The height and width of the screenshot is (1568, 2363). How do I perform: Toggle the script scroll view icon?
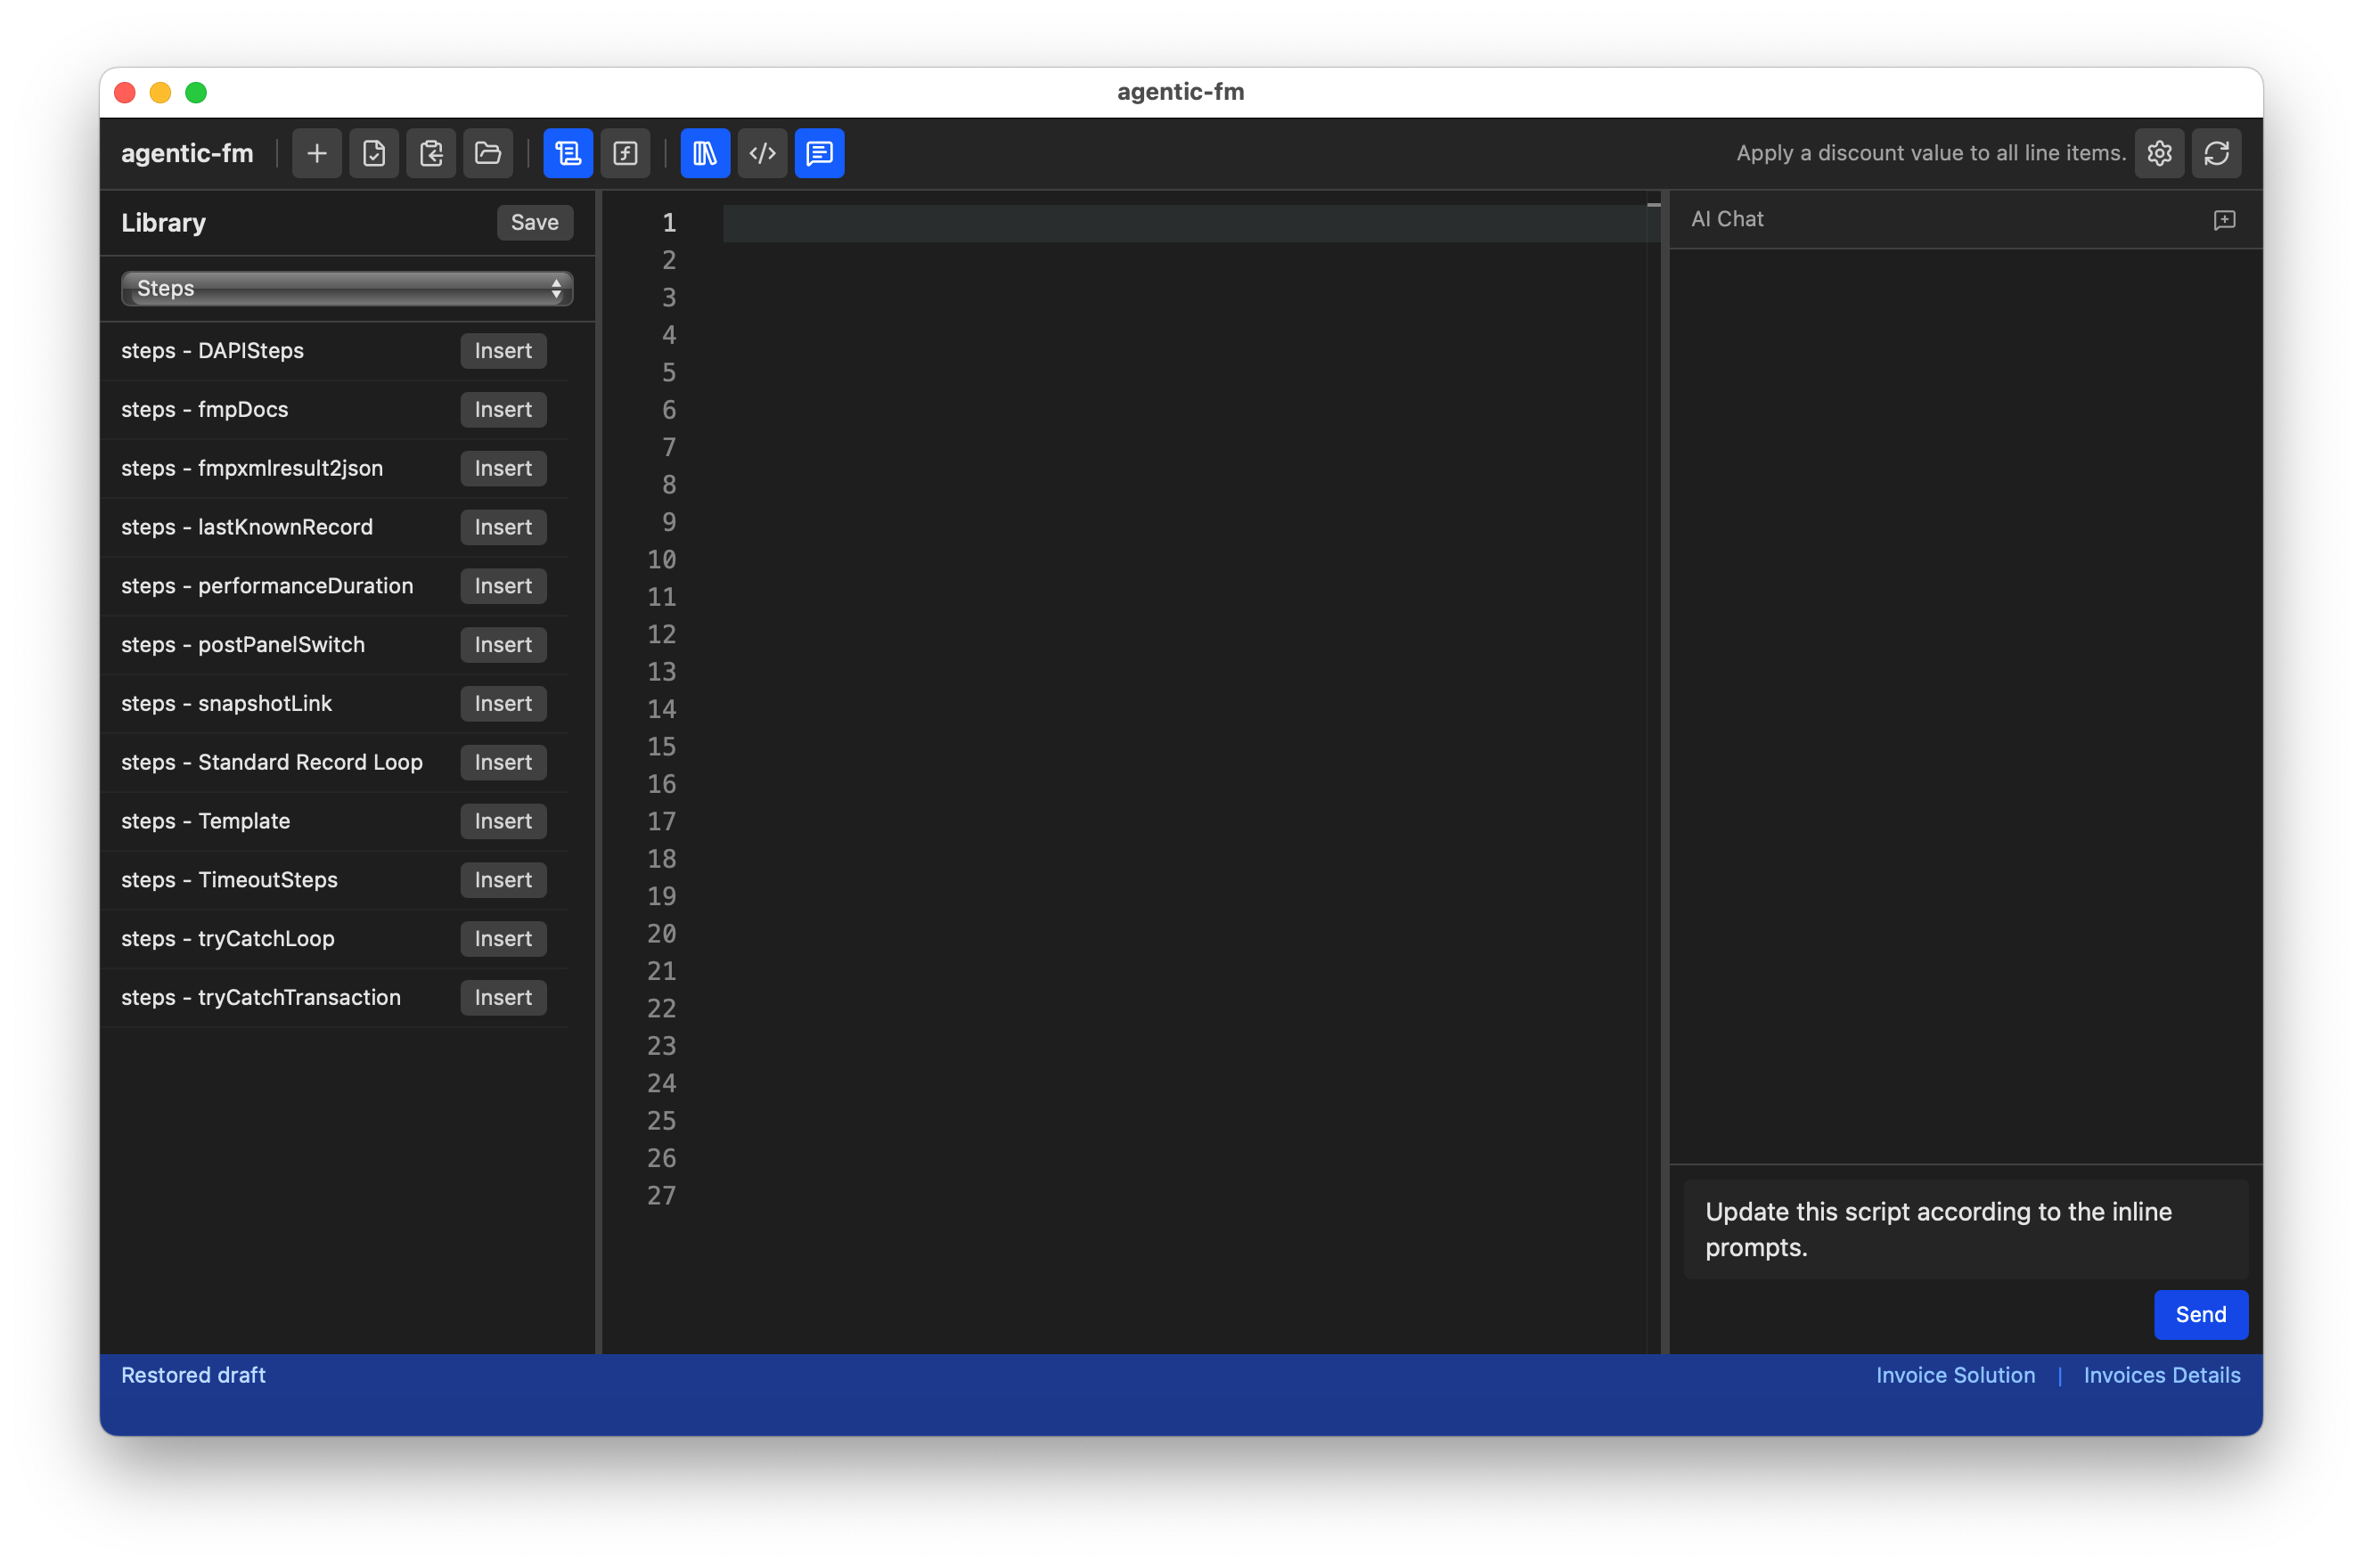coord(568,153)
